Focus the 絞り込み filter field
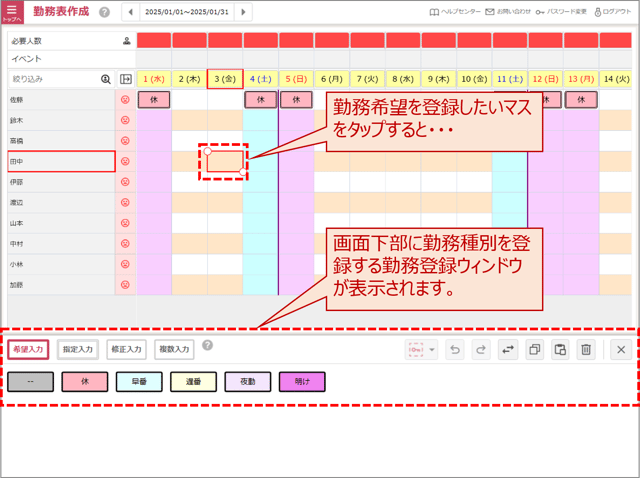Viewport: 640px width, 478px height. click(60, 79)
